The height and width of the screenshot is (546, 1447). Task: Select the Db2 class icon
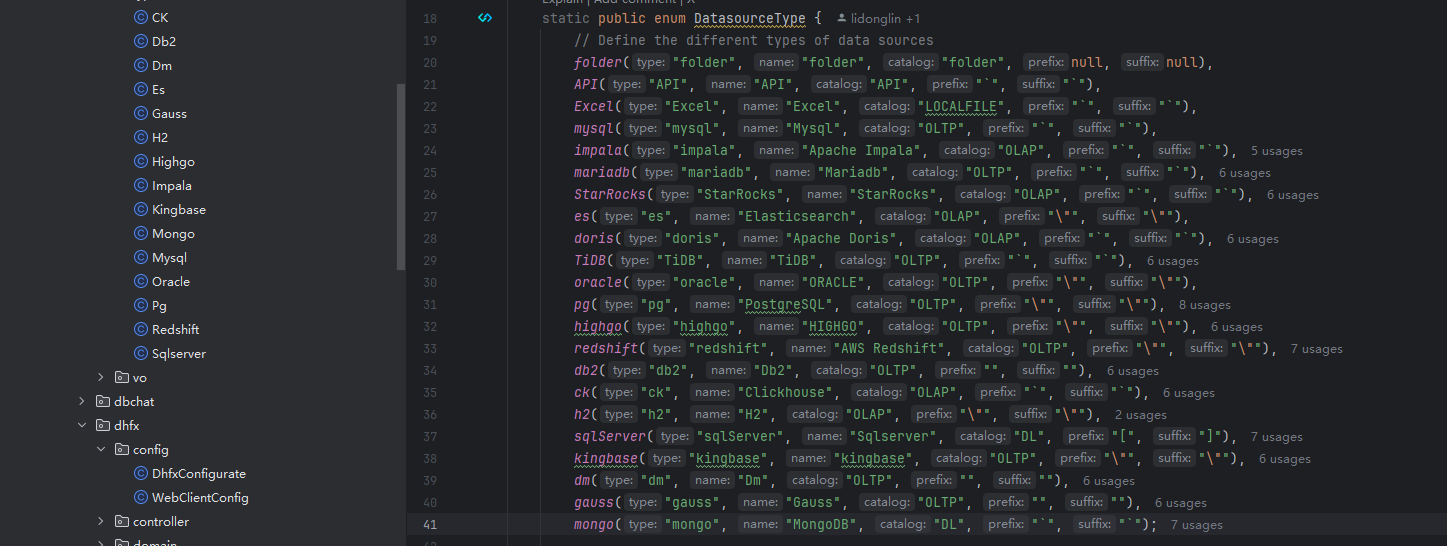pyautogui.click(x=141, y=41)
